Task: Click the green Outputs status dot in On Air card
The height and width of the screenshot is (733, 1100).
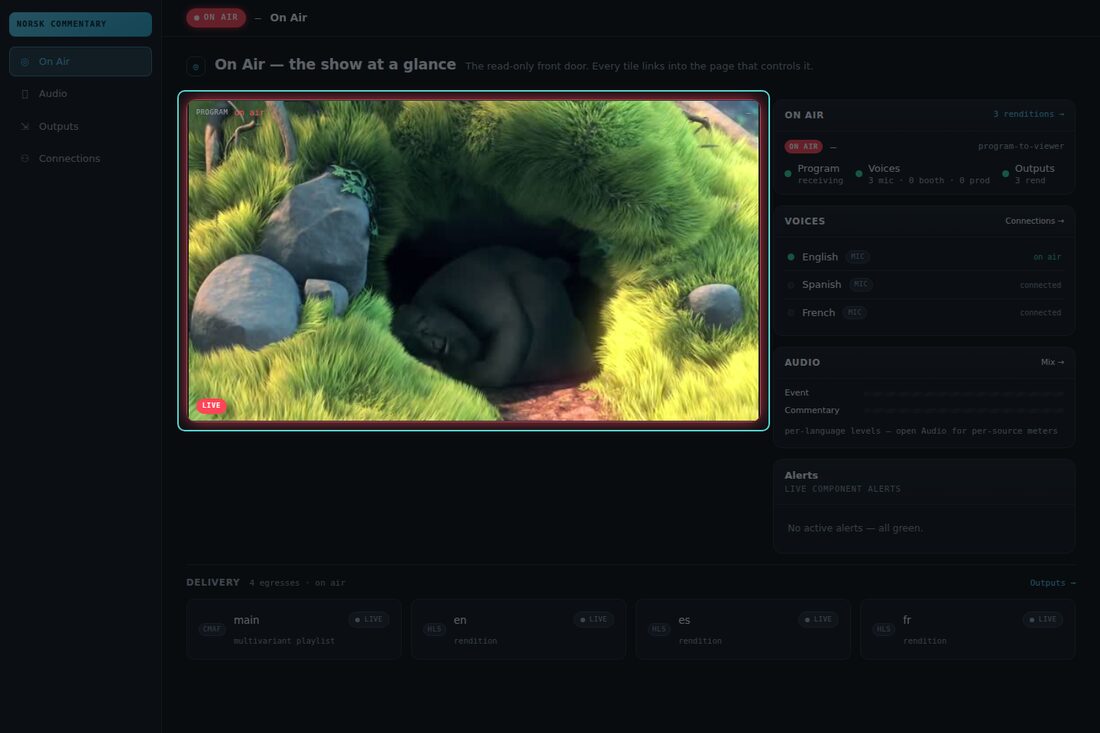Action: [1005, 173]
